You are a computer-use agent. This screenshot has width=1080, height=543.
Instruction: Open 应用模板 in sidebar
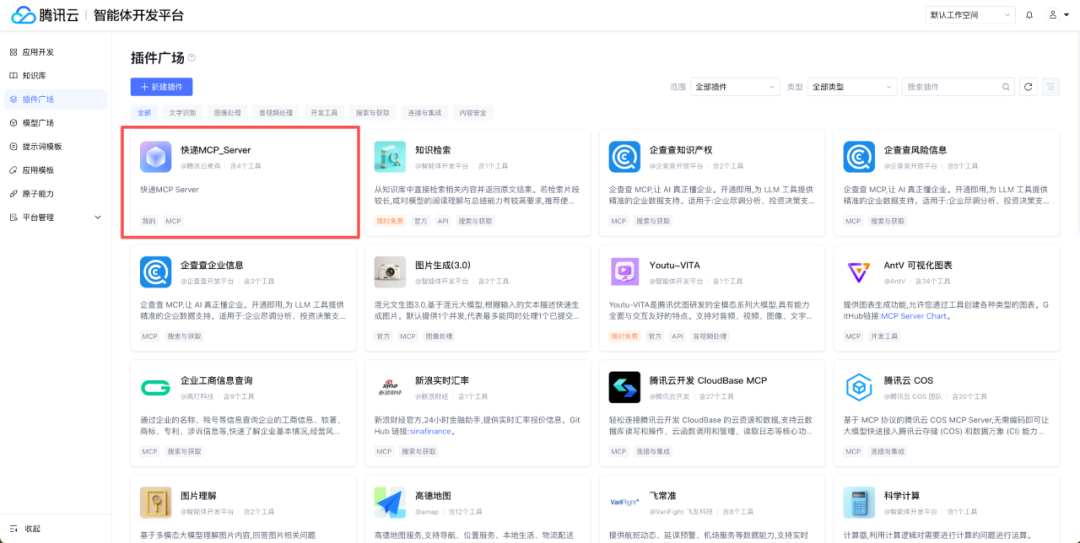[x=56, y=170]
